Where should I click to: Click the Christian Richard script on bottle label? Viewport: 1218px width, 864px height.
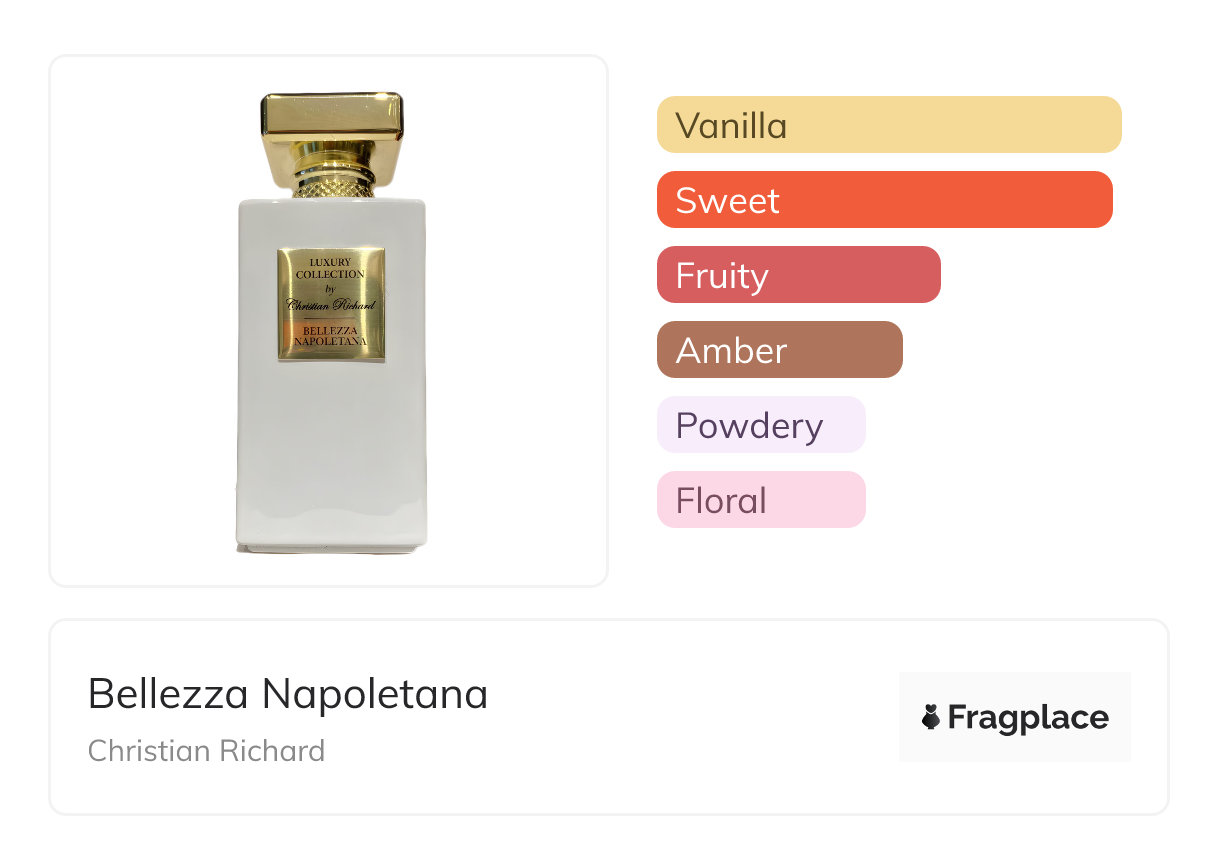[331, 306]
